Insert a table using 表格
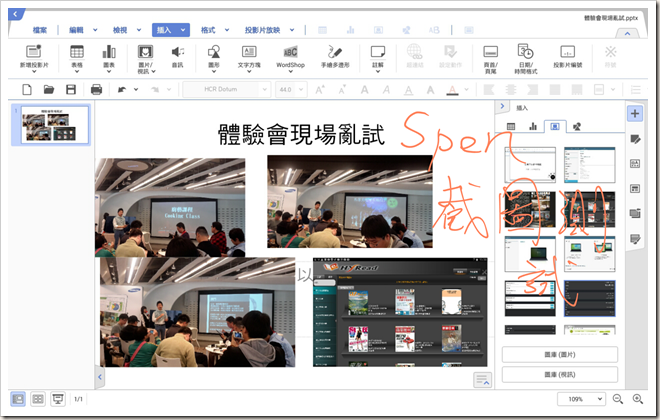This screenshot has height=420, width=660. 77,58
